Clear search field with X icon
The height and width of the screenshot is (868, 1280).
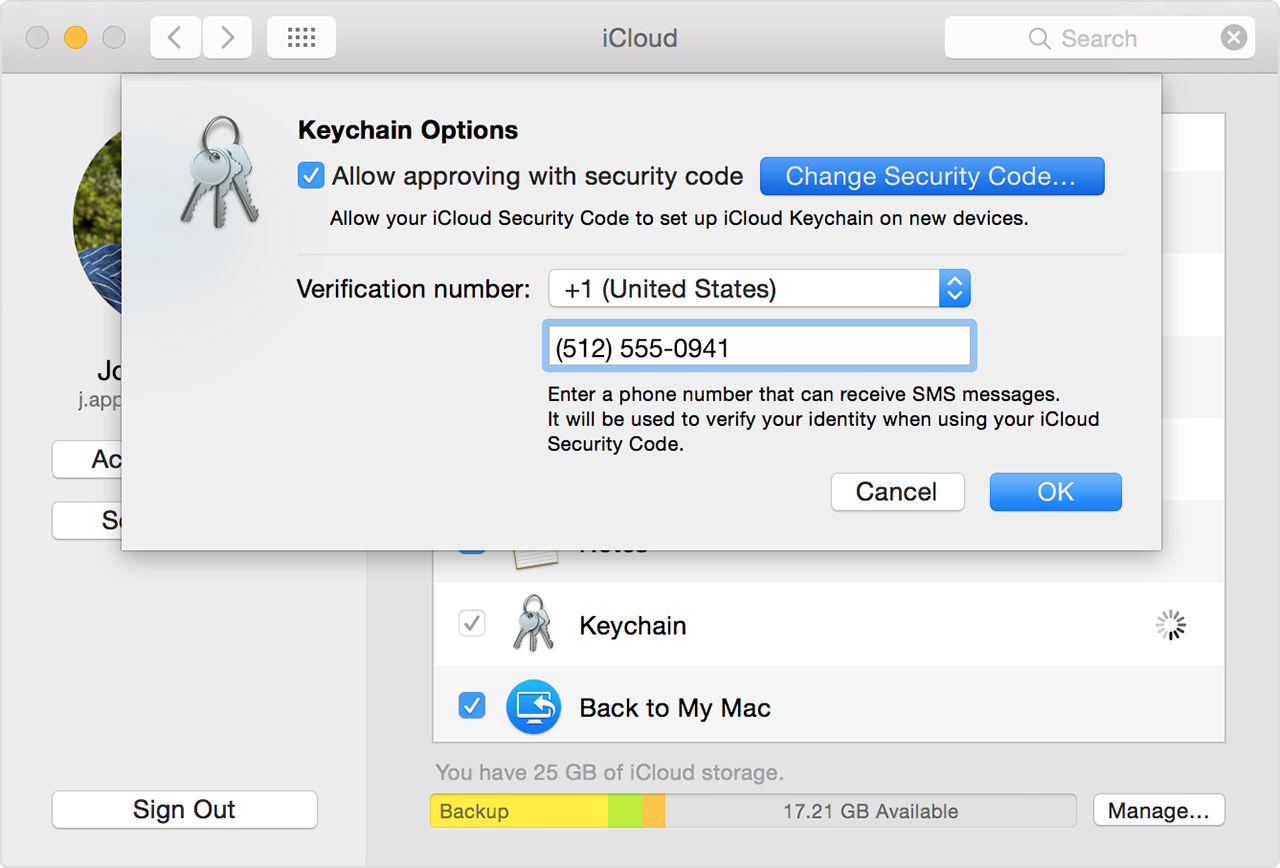click(x=1234, y=38)
